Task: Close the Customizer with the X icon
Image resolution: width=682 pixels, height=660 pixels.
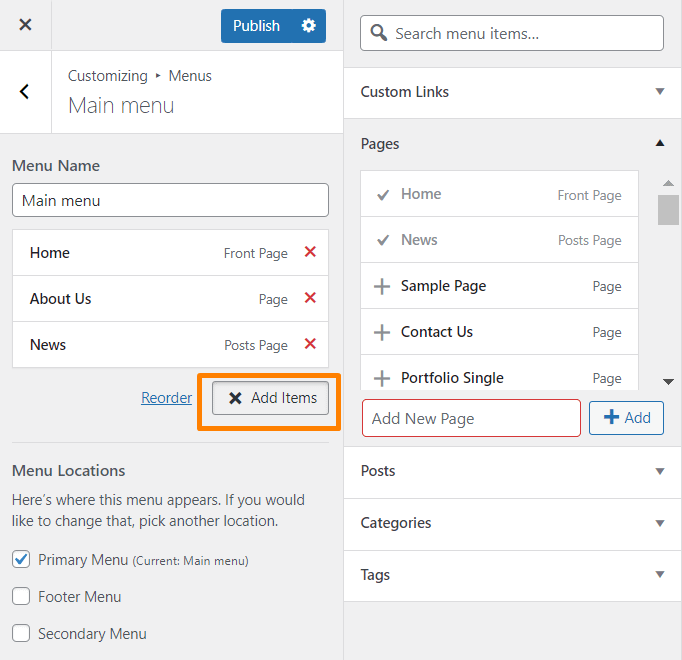Action: point(25,24)
